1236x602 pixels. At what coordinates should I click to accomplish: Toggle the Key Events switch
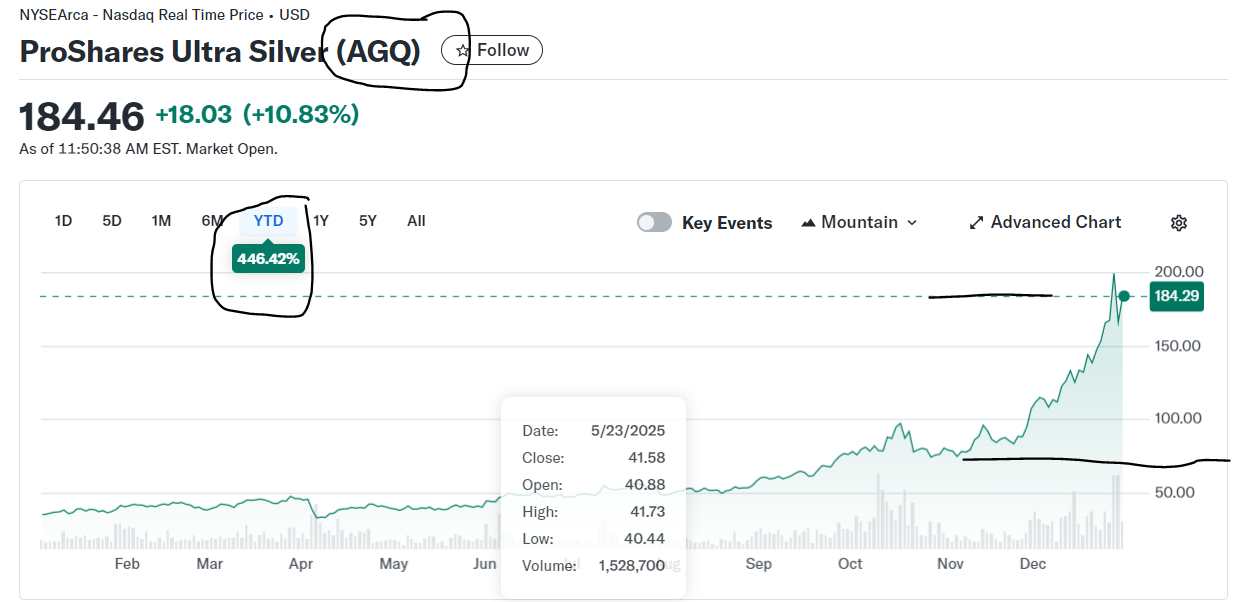click(x=655, y=222)
